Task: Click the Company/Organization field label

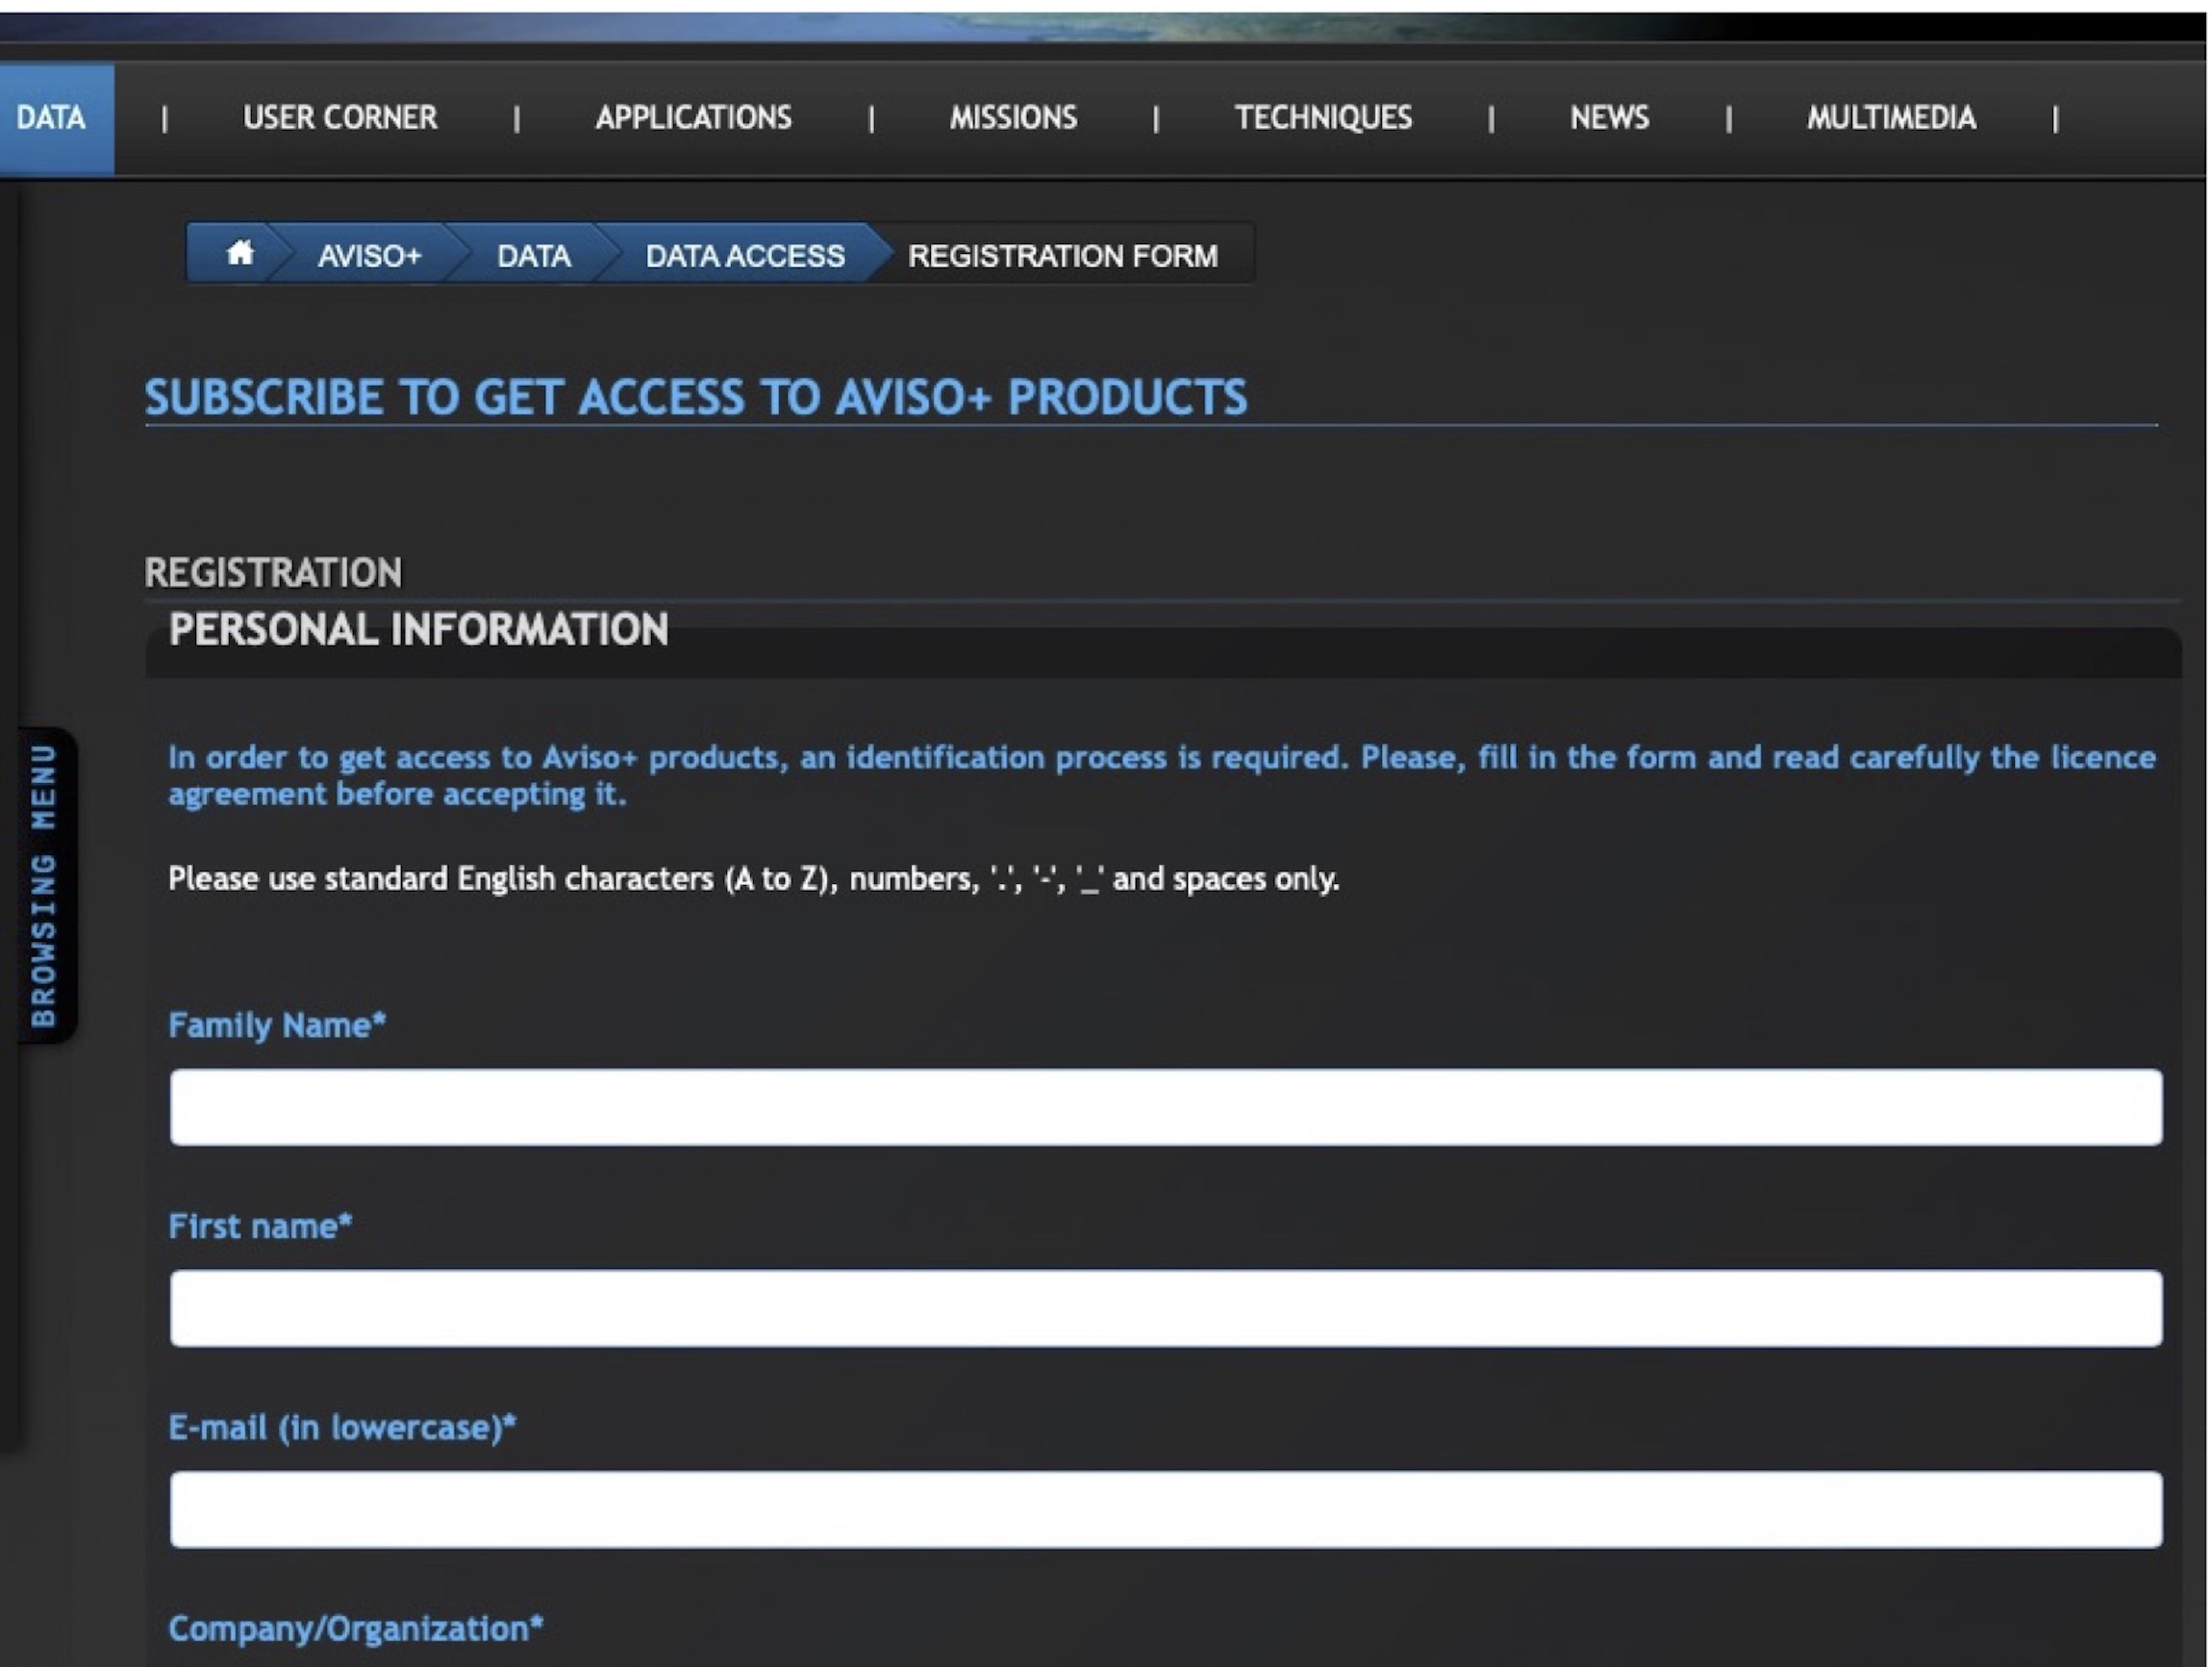Action: pos(356,1629)
